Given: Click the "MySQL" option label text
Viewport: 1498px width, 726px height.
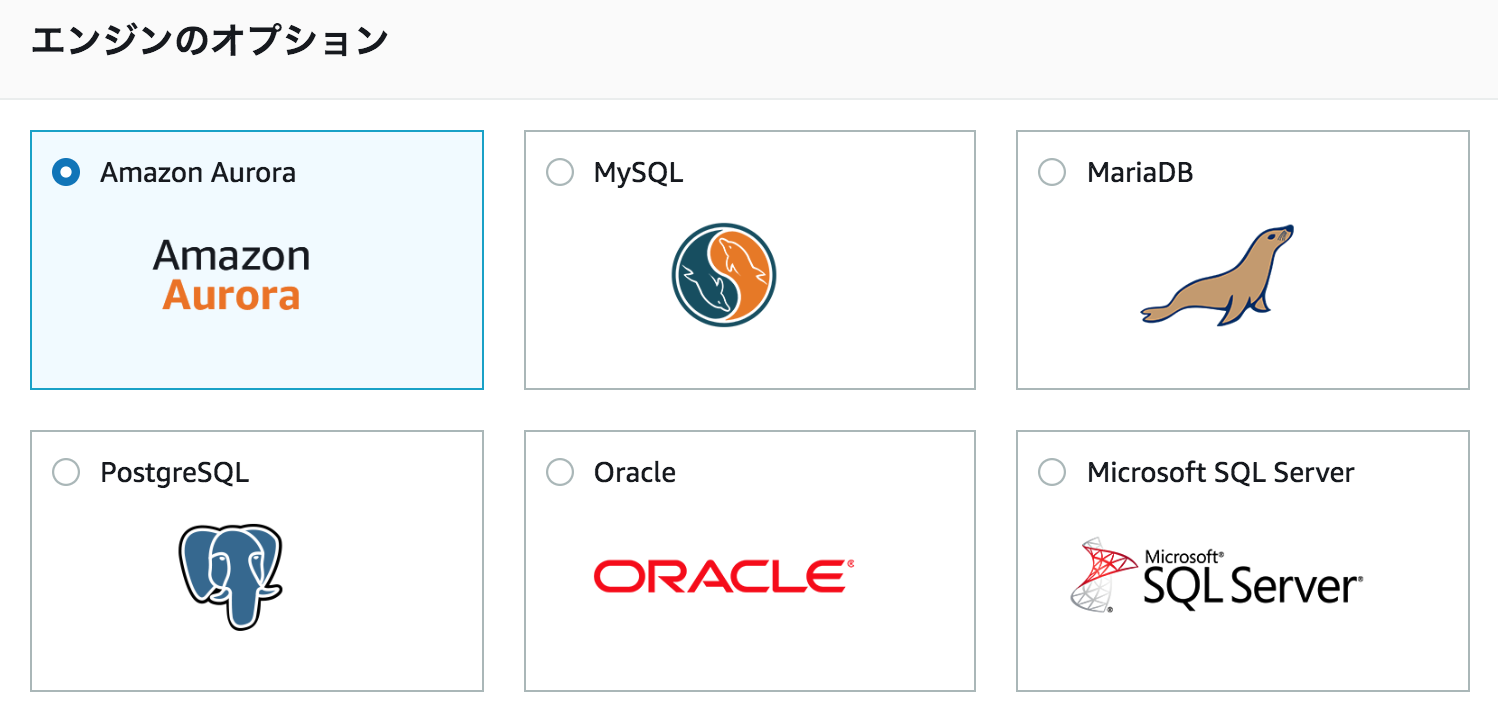Looking at the screenshot, I should (x=638, y=173).
